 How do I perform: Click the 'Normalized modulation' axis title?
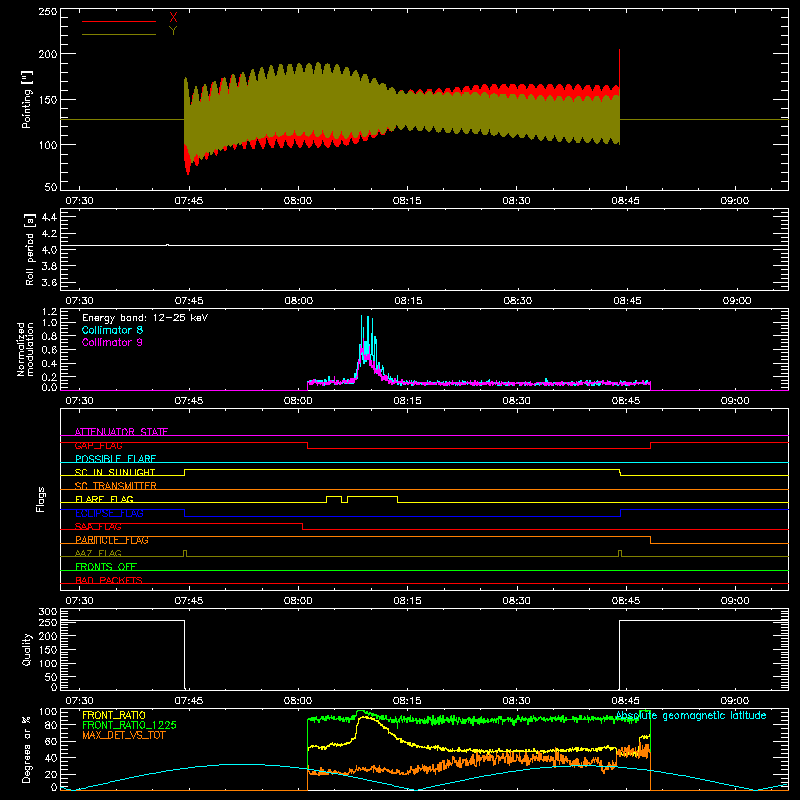(24, 349)
